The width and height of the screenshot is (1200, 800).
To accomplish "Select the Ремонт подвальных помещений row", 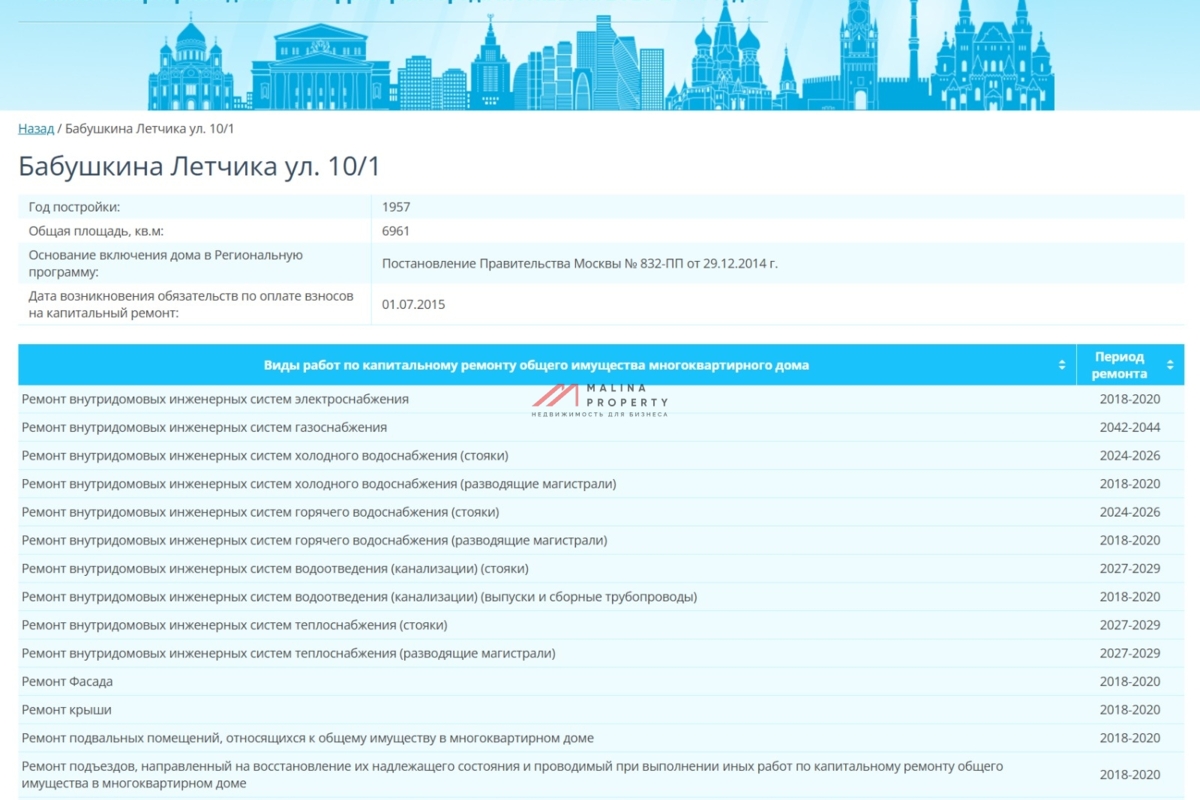I will [x=307, y=738].
